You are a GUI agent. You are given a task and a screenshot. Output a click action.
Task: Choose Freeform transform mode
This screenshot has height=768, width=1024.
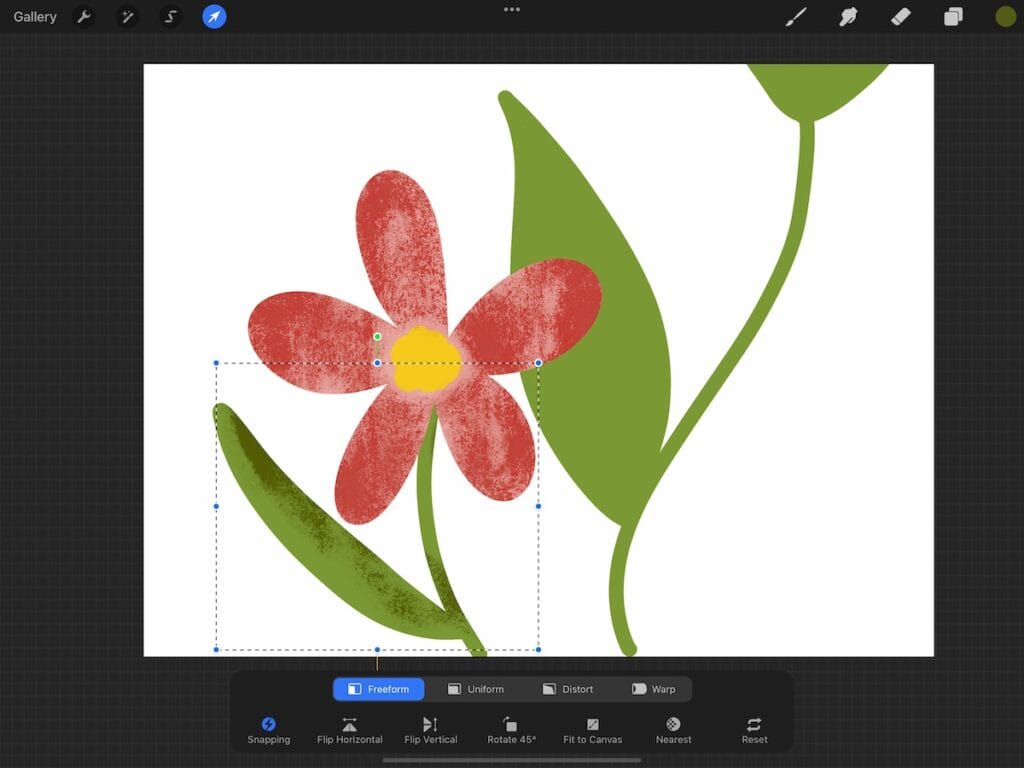(x=378, y=689)
